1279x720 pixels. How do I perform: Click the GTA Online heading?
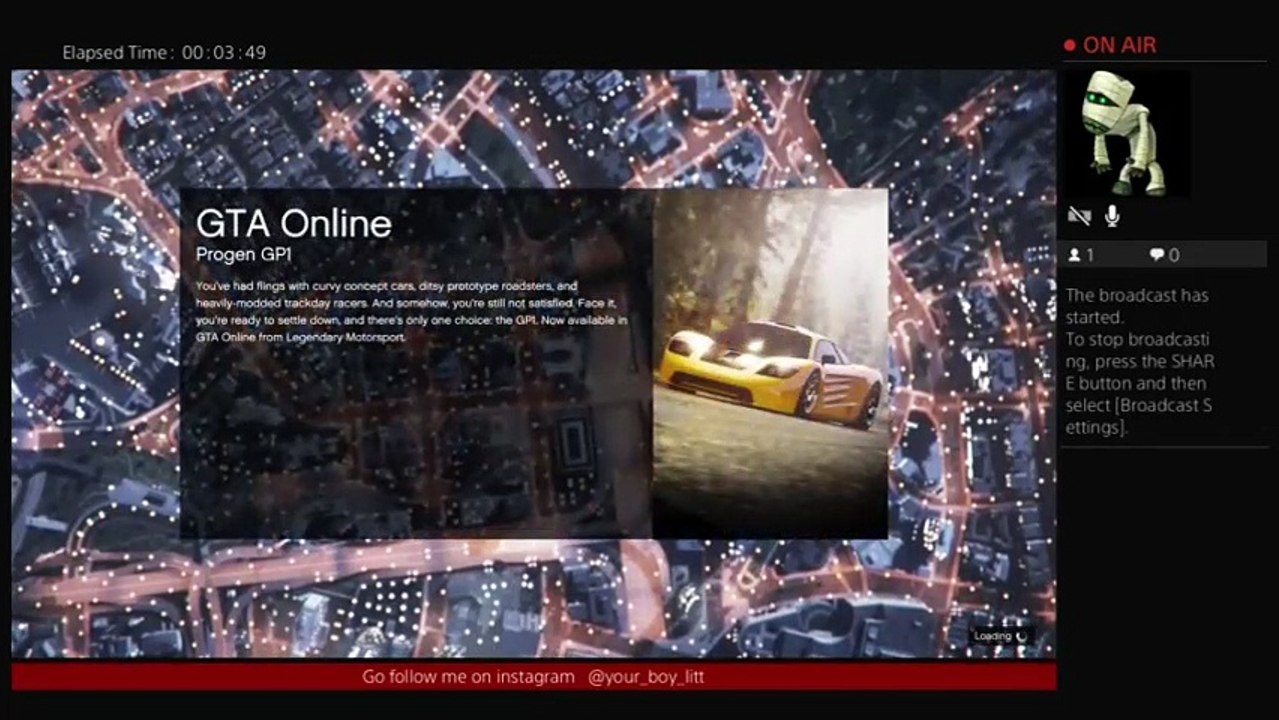pyautogui.click(x=293, y=222)
